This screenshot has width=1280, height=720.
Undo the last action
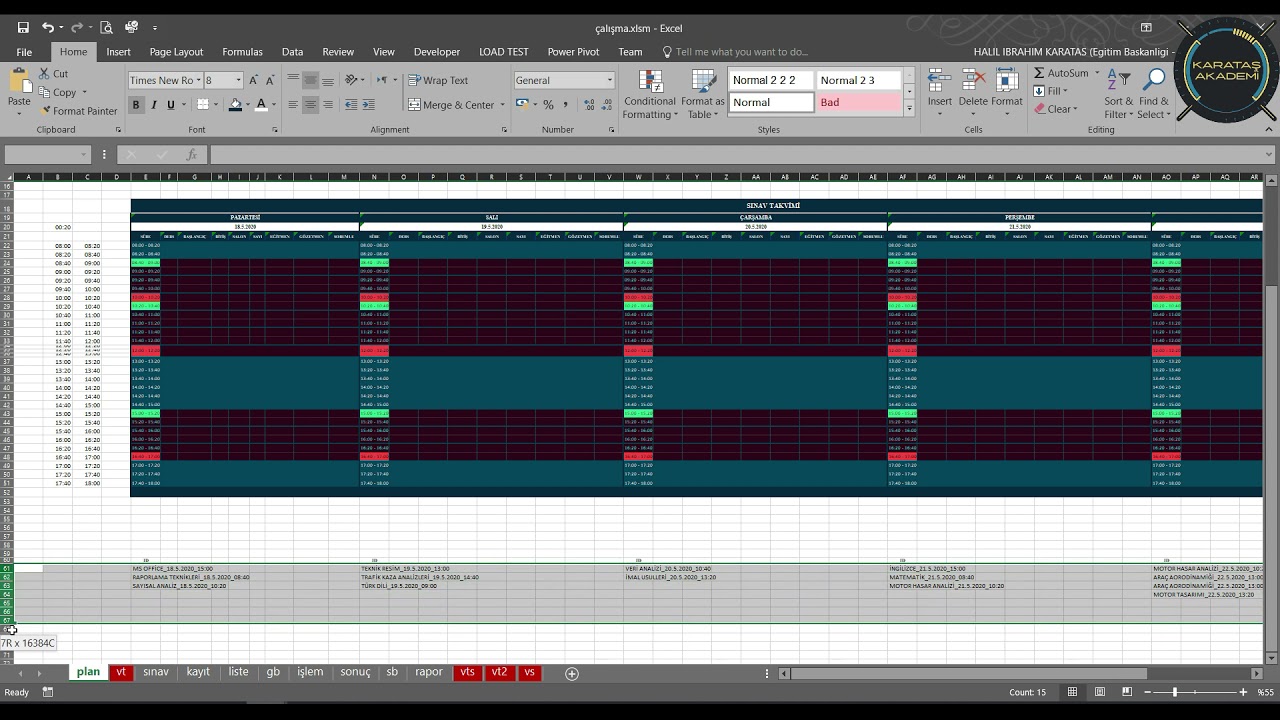click(47, 28)
